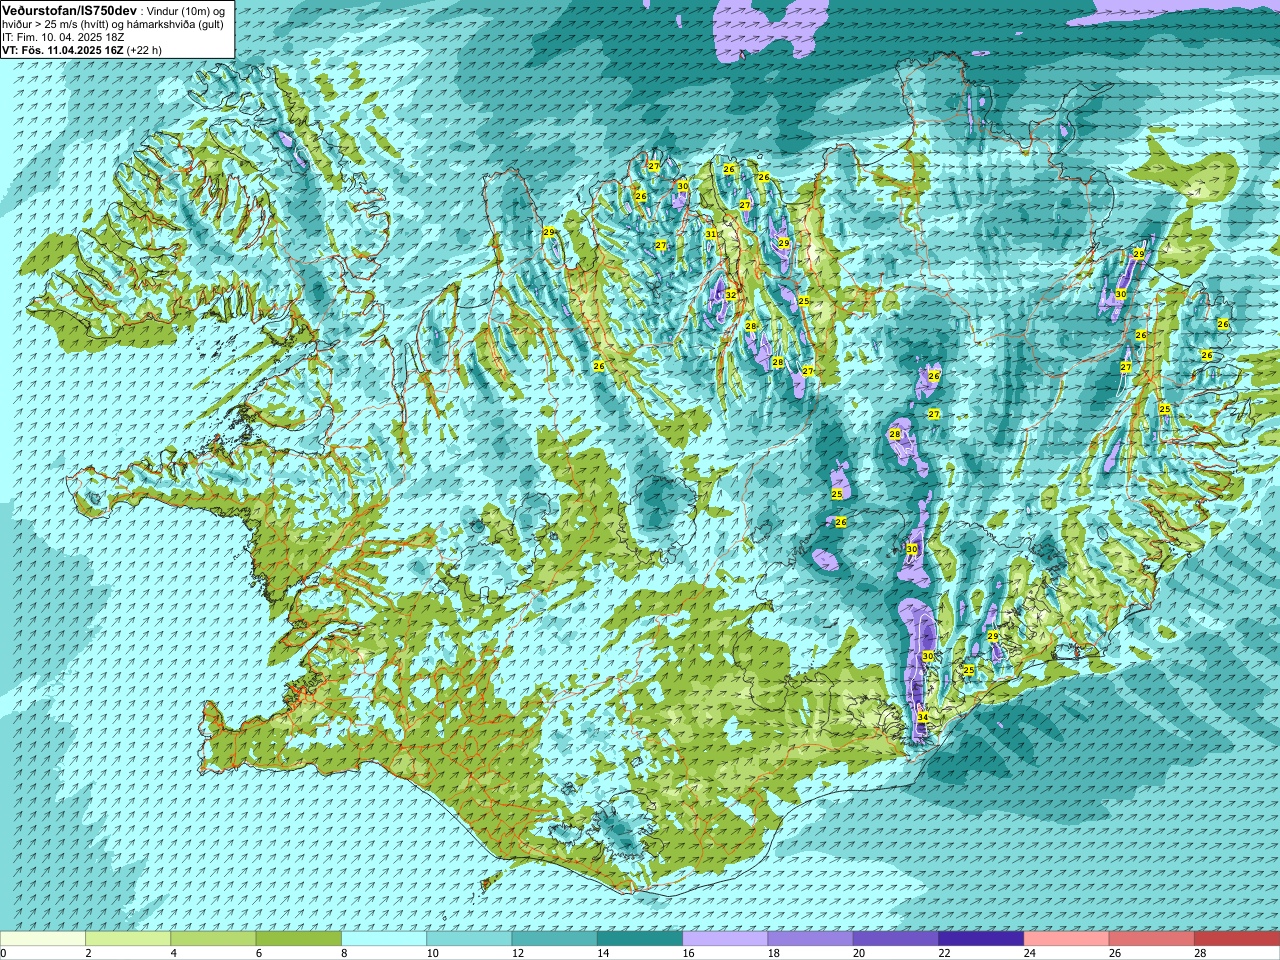This screenshot has height=960, width=1280.
Task: Select the 'VT: Fös. 11.04.2025 16Z (+22 h)' line
Action: coord(82,50)
